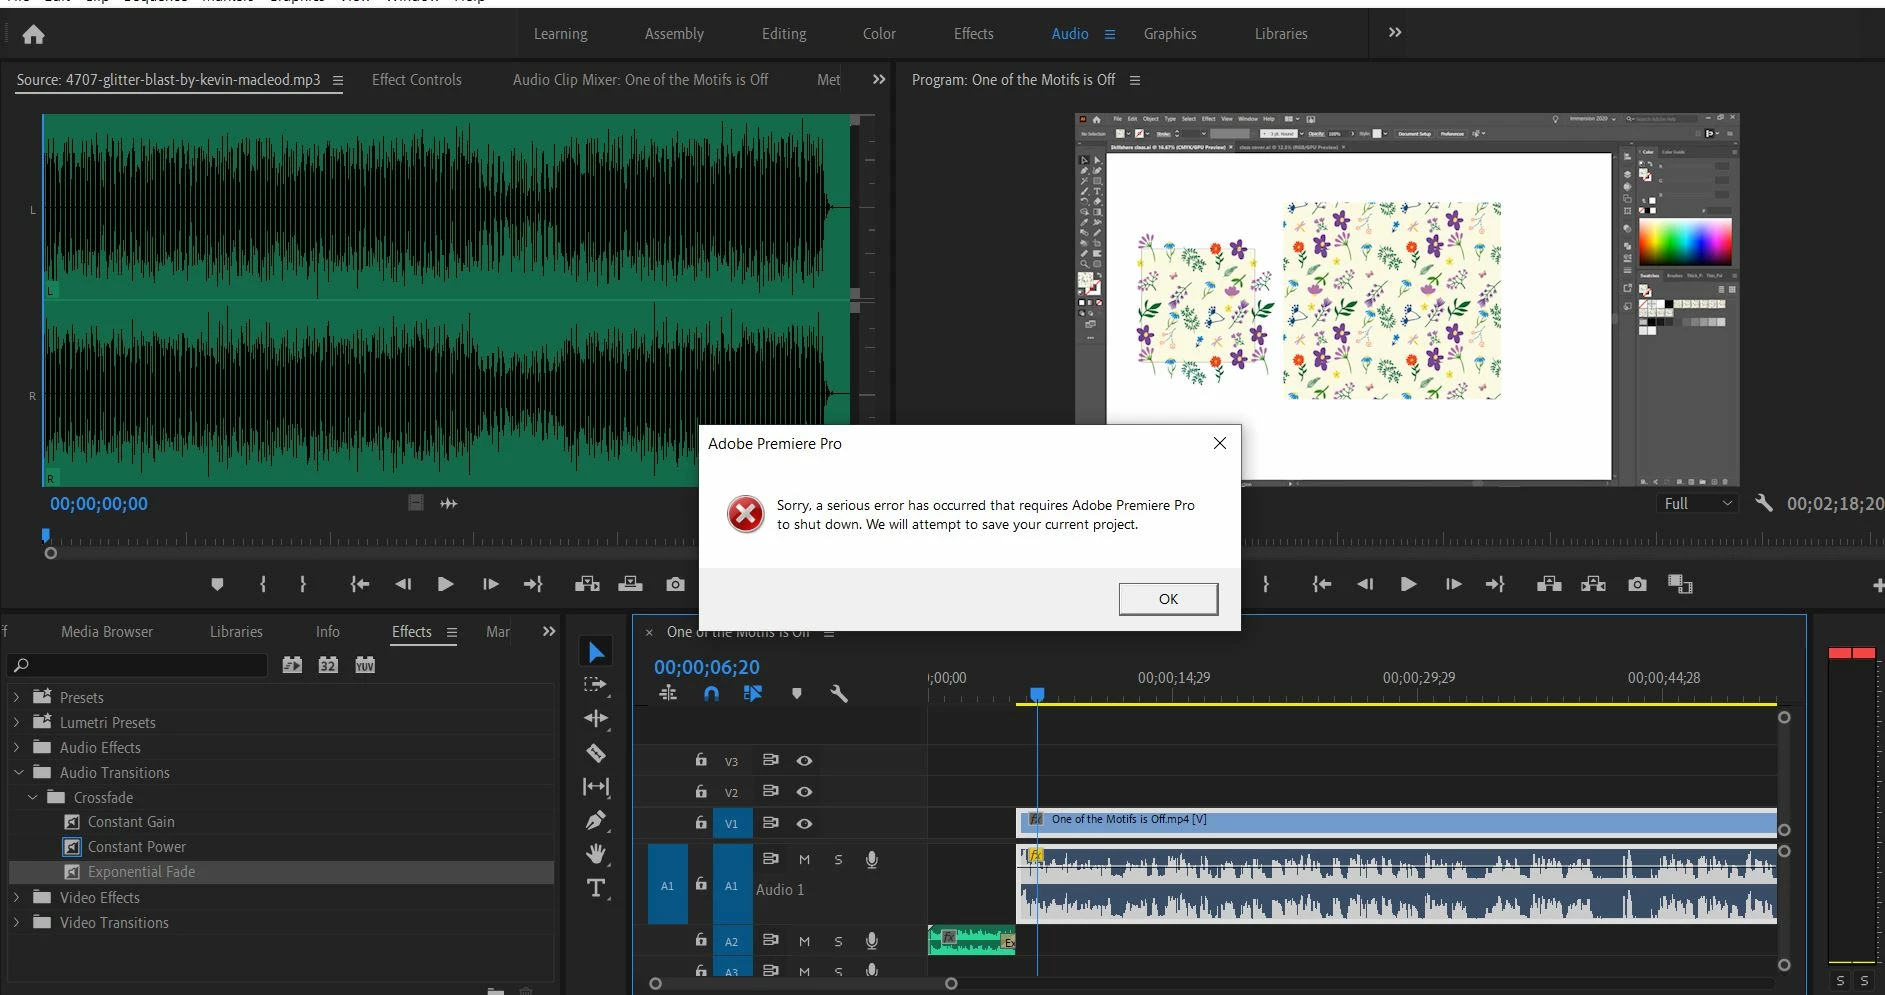Export a frame from the Source monitor
This screenshot has width=1885, height=995.
tap(676, 584)
